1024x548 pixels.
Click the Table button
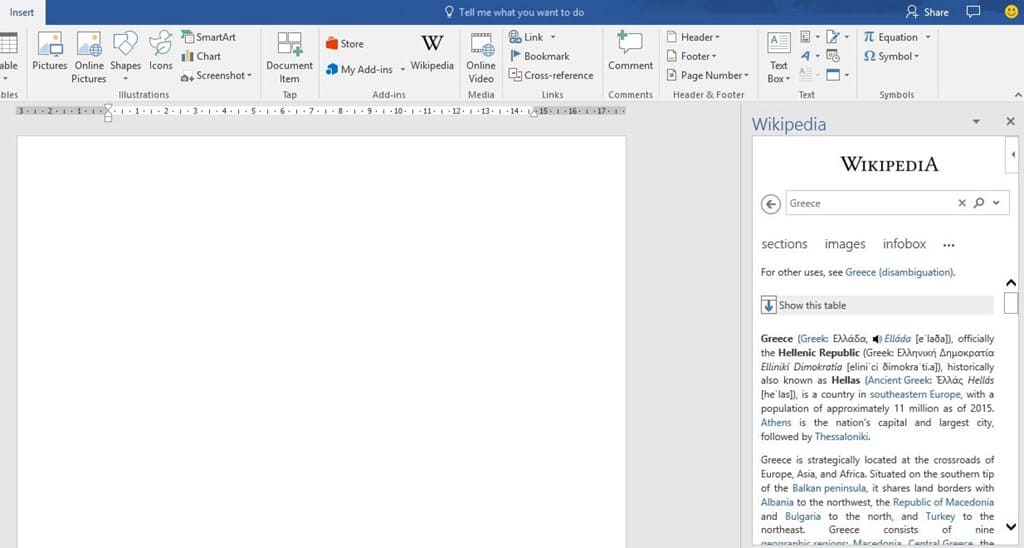tap(8, 56)
